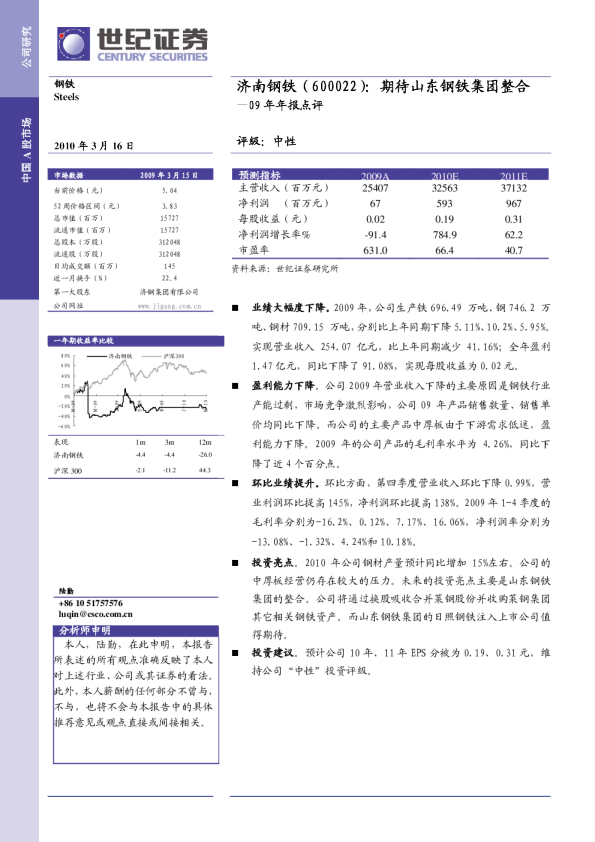Click the bullet heading '环比业绩提升'

click(283, 483)
